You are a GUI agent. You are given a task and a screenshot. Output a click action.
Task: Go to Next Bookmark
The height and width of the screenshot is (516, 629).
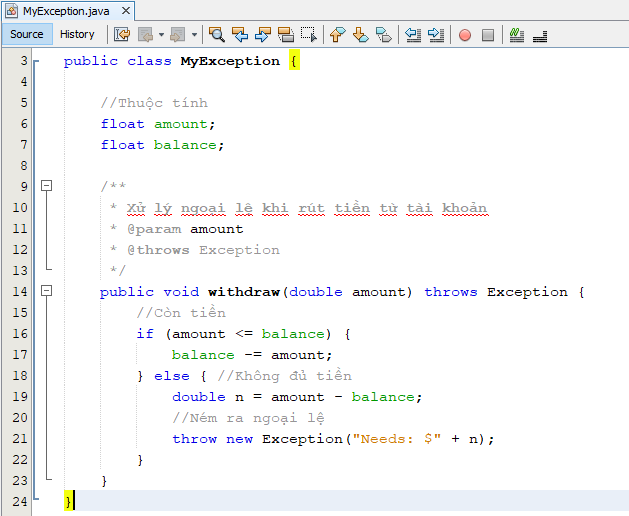point(361,35)
